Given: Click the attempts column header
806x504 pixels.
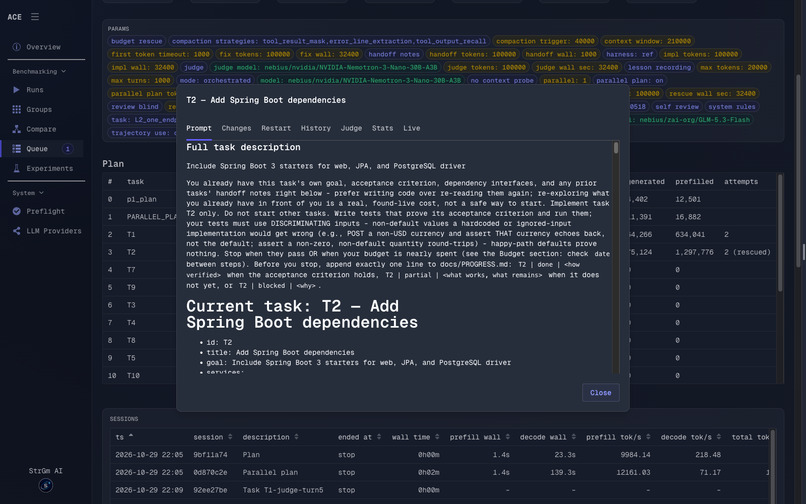Looking at the screenshot, I should (x=741, y=182).
